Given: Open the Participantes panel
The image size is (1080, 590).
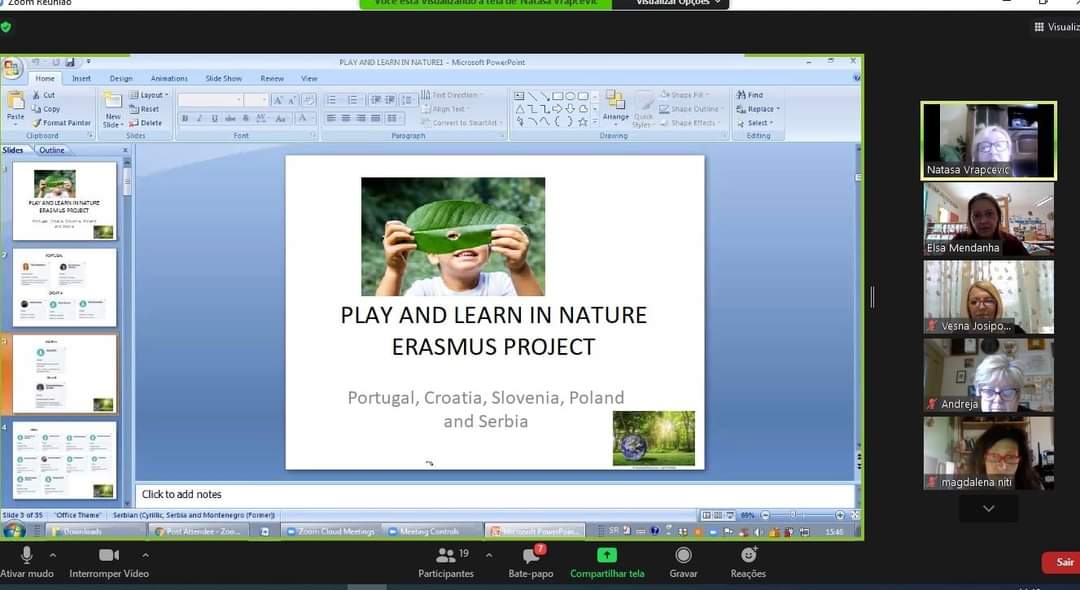Looking at the screenshot, I should coord(446,562).
